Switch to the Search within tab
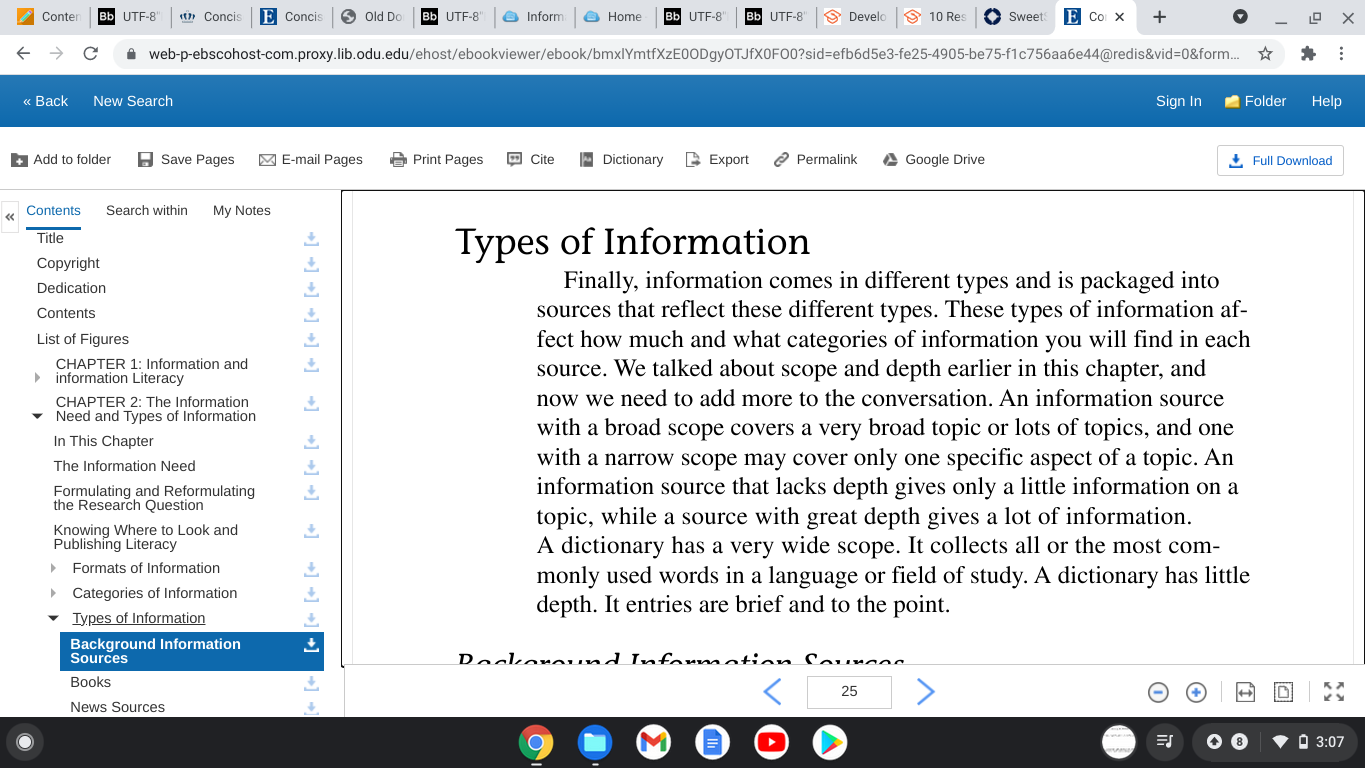 coord(147,210)
